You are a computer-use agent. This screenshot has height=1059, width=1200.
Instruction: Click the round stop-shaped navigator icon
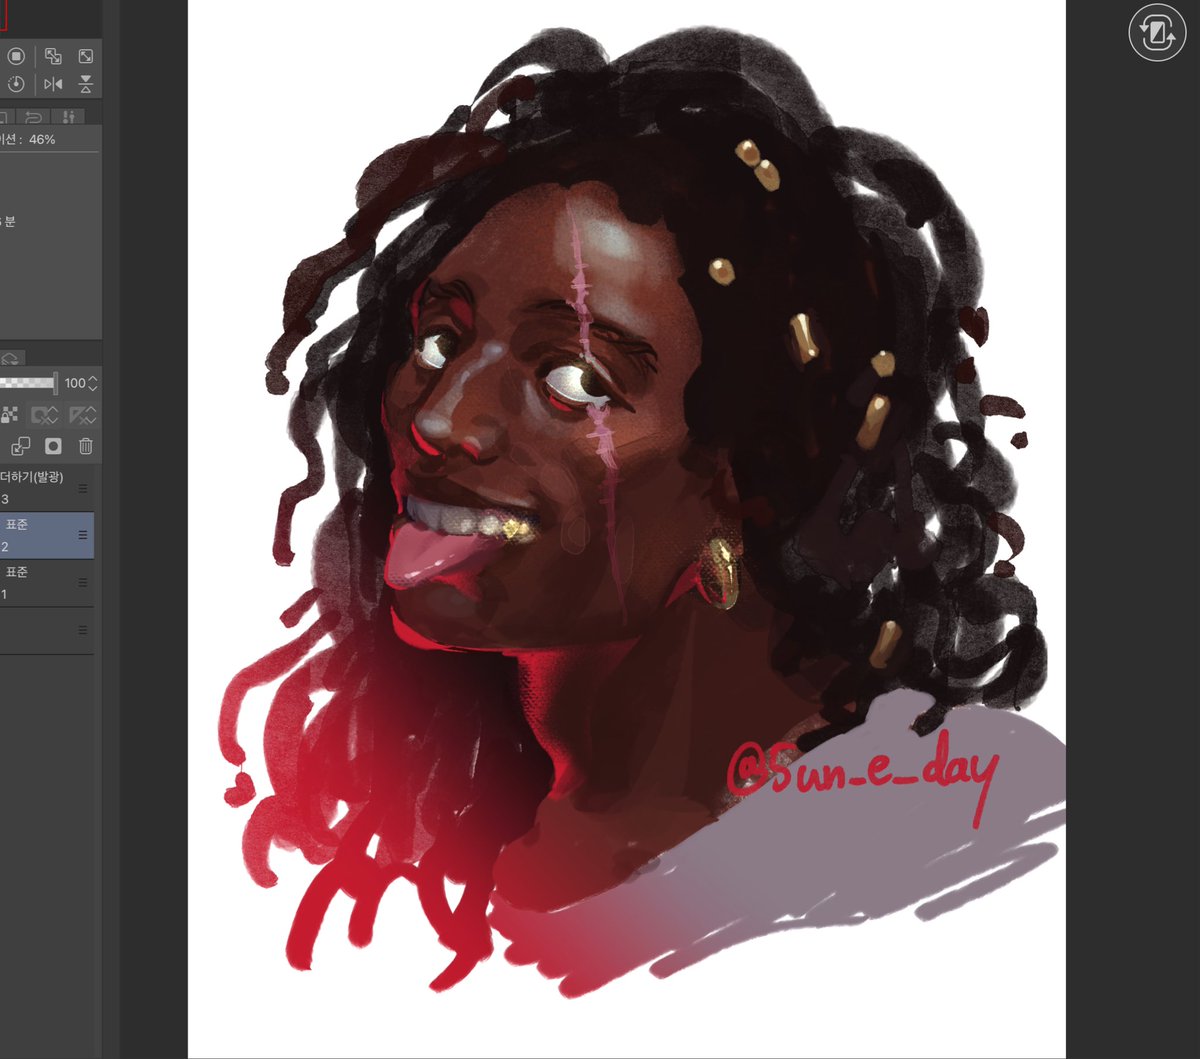click(x=16, y=56)
